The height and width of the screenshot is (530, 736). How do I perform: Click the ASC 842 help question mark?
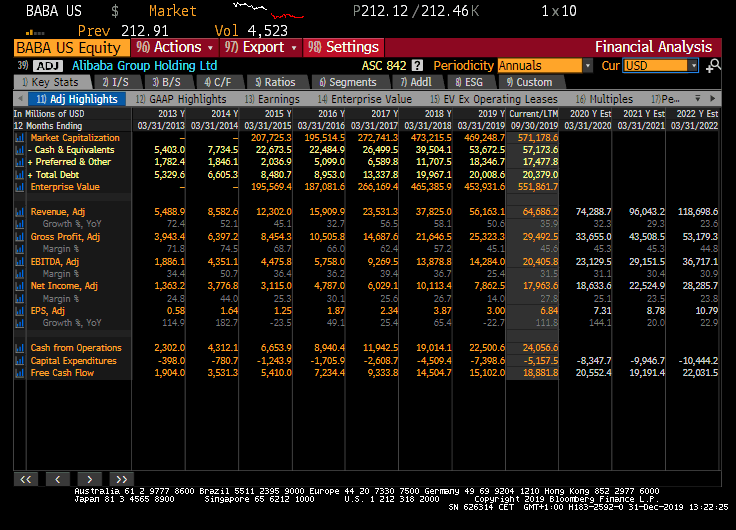click(417, 66)
